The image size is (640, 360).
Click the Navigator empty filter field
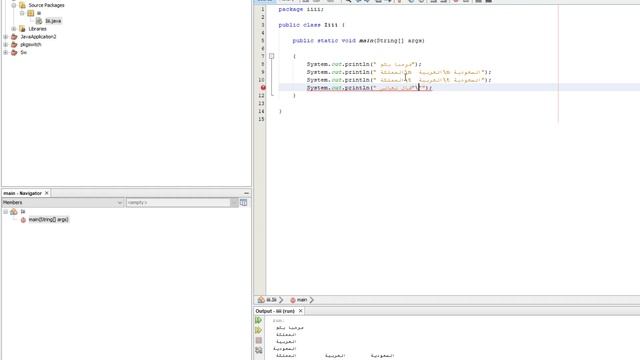coord(178,202)
